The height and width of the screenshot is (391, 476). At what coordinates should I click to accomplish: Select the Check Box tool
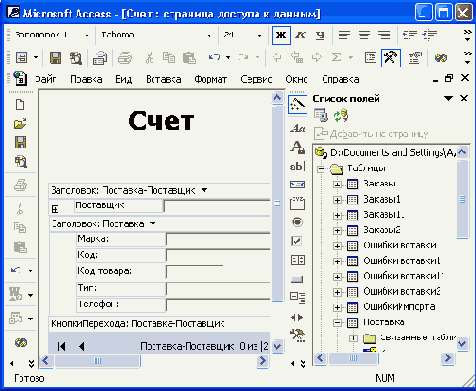(297, 241)
